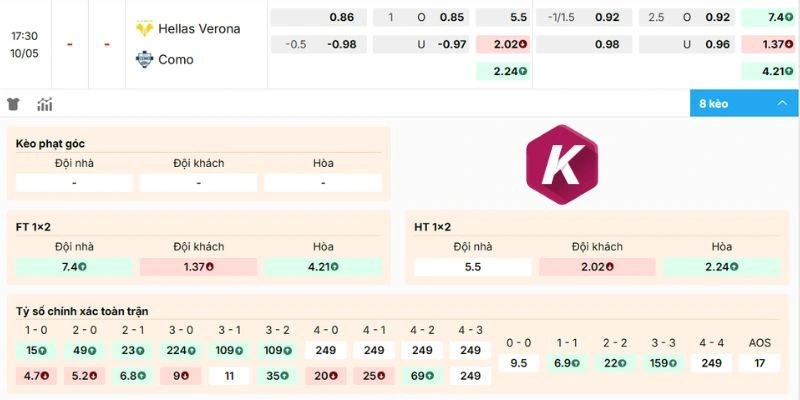The width and height of the screenshot is (800, 400).
Task: Pick 4.21 odds in the top match row
Action: pos(769,71)
